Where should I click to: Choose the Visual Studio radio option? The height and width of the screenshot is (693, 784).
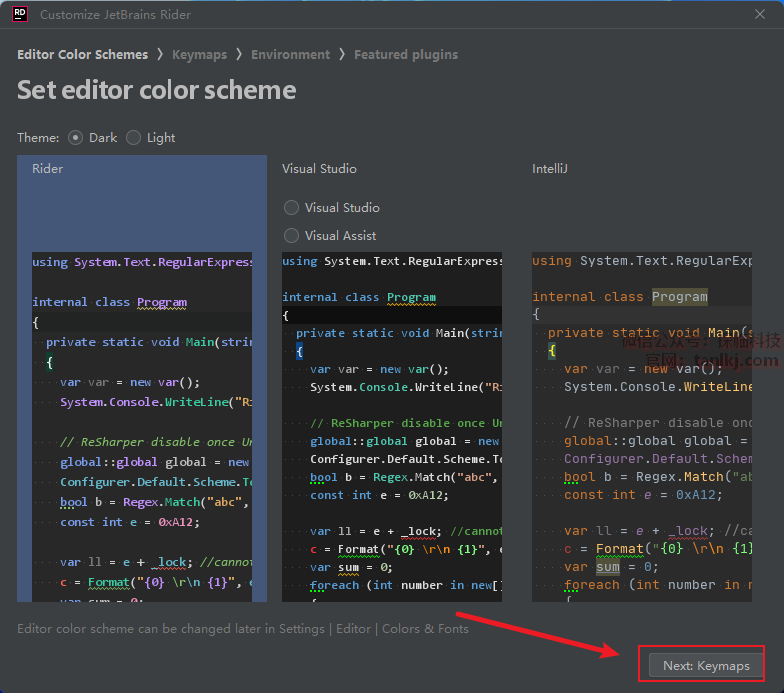click(292, 208)
